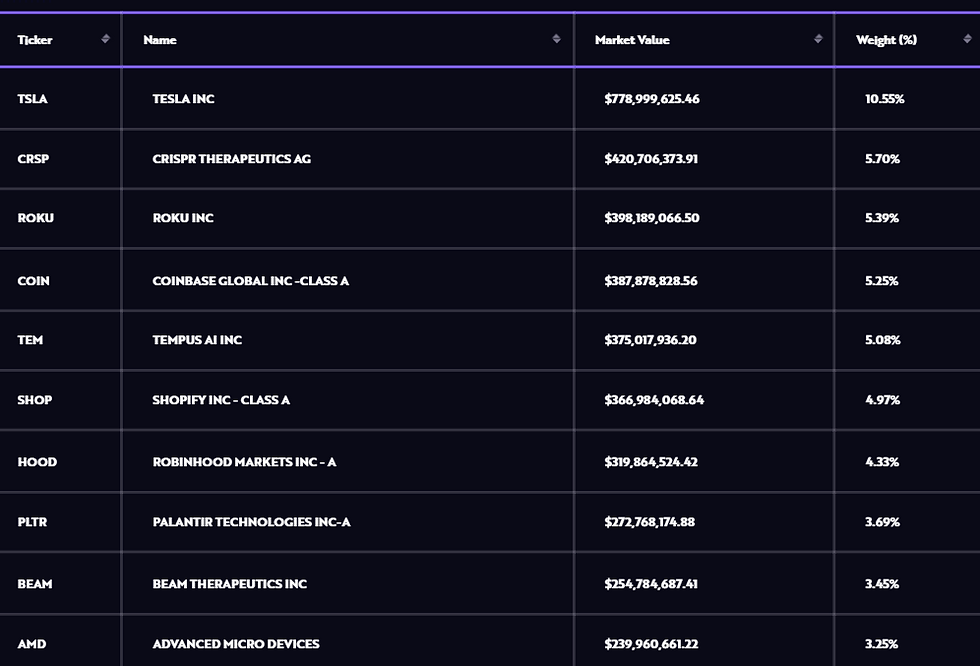Screen dimensions: 980x666
Task: Click COINBASE GLOBAL INC -CLASS A name
Action: [251, 281]
